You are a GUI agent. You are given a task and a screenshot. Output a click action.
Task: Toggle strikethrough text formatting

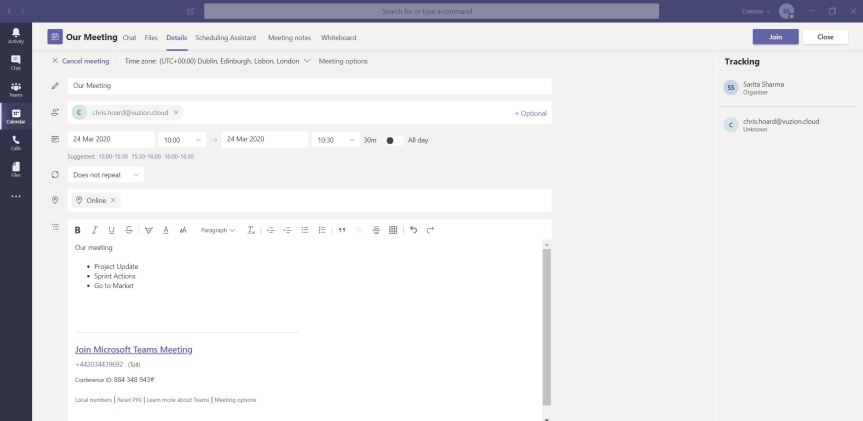click(128, 230)
